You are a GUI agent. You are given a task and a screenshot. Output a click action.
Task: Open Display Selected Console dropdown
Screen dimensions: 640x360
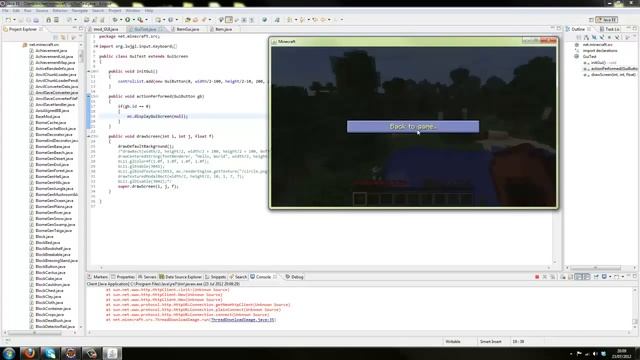point(610,277)
